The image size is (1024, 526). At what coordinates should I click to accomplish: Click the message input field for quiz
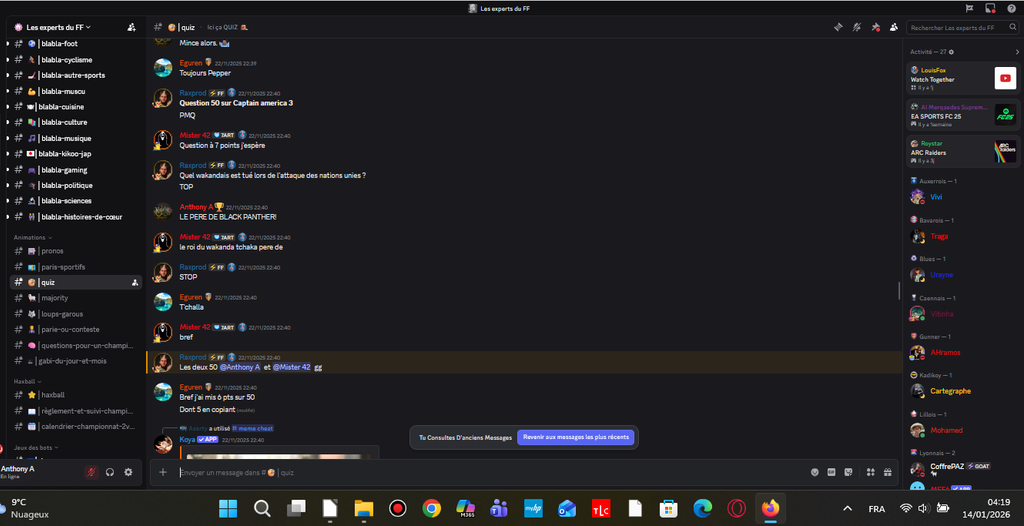click(490, 472)
